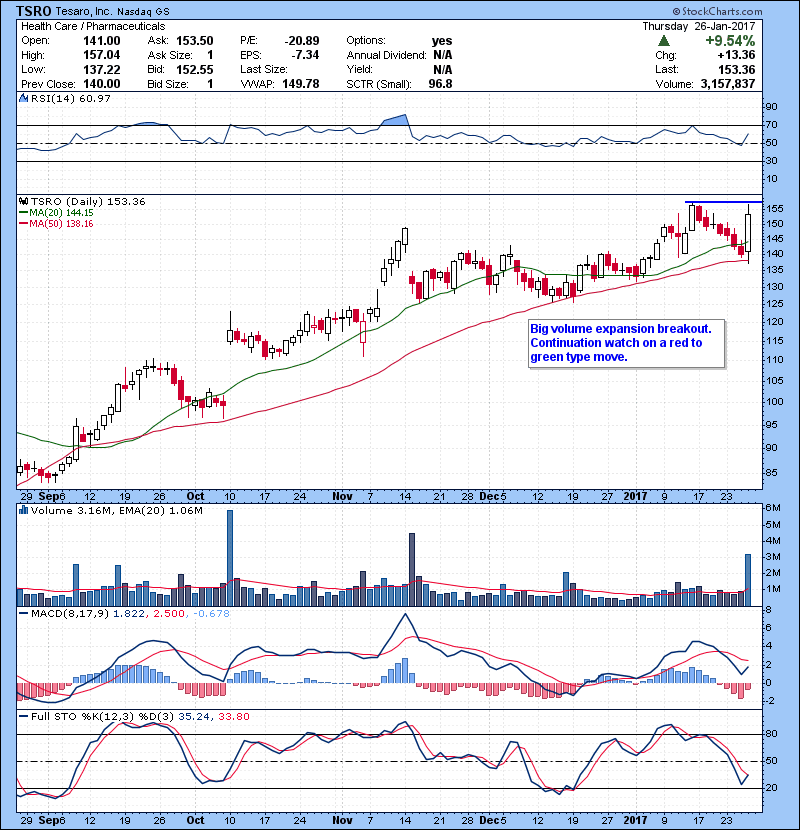The image size is (800, 830).
Task: Click the VWAP value 149.78
Action: [x=301, y=84]
